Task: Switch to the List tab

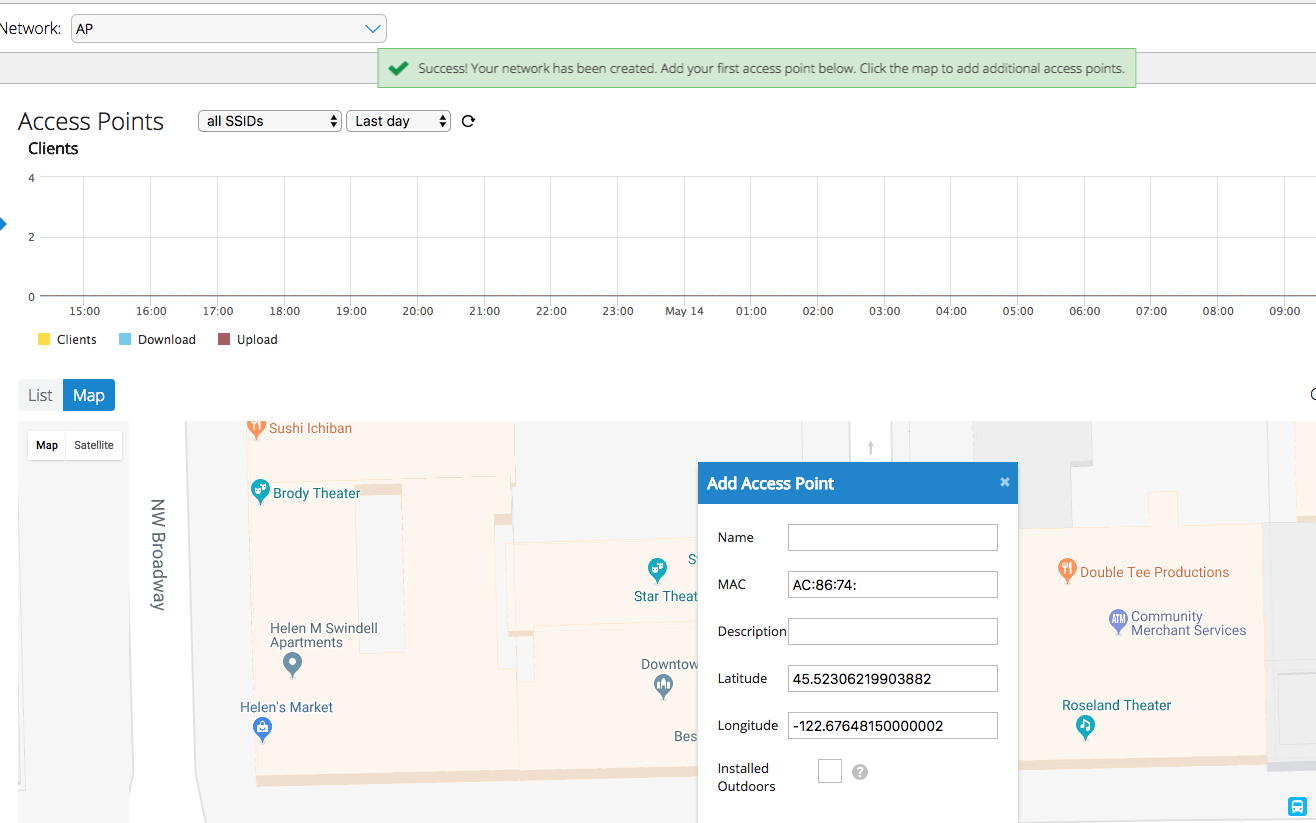Action: [40, 395]
